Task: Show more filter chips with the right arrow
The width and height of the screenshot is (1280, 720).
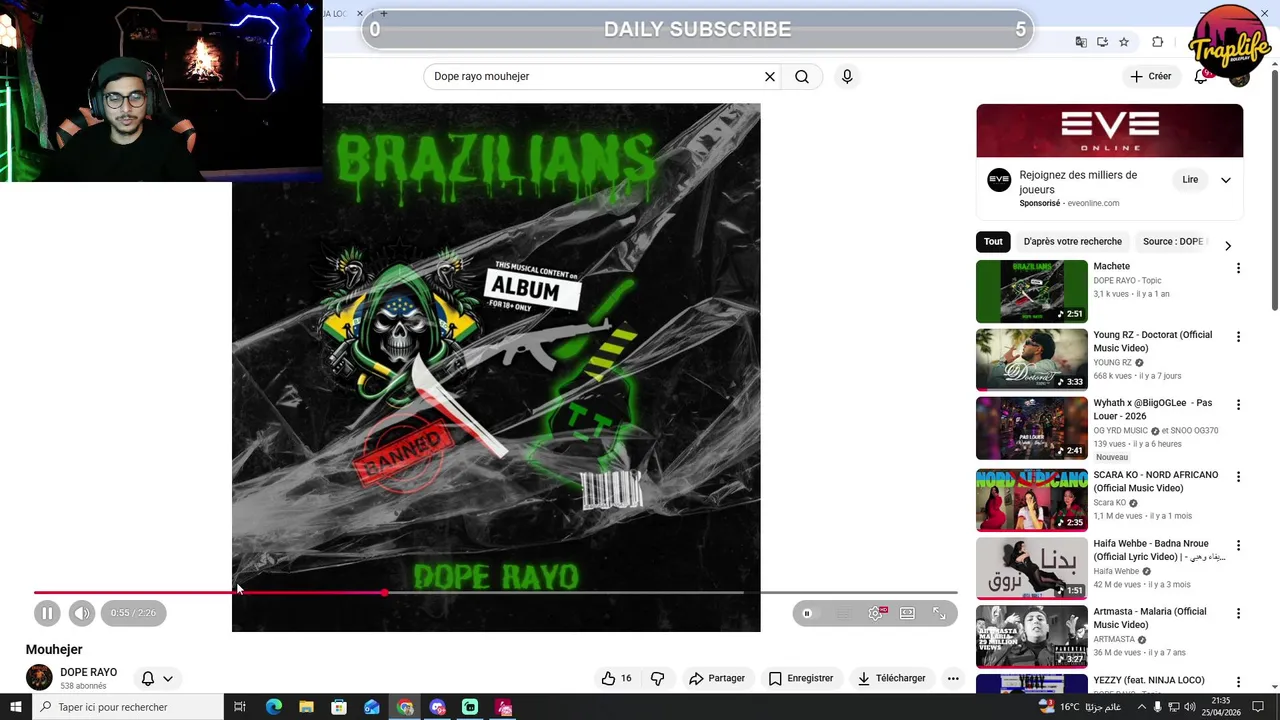Action: (1228, 246)
